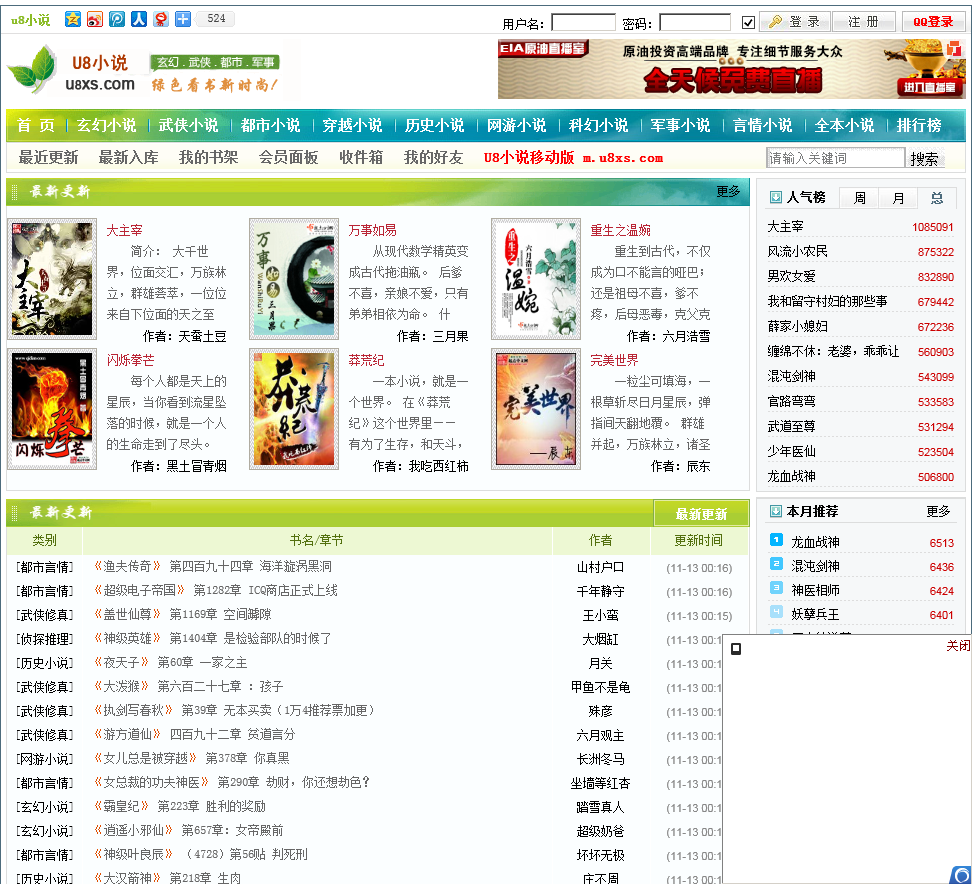Click author 山村户口 in update list

600,567
